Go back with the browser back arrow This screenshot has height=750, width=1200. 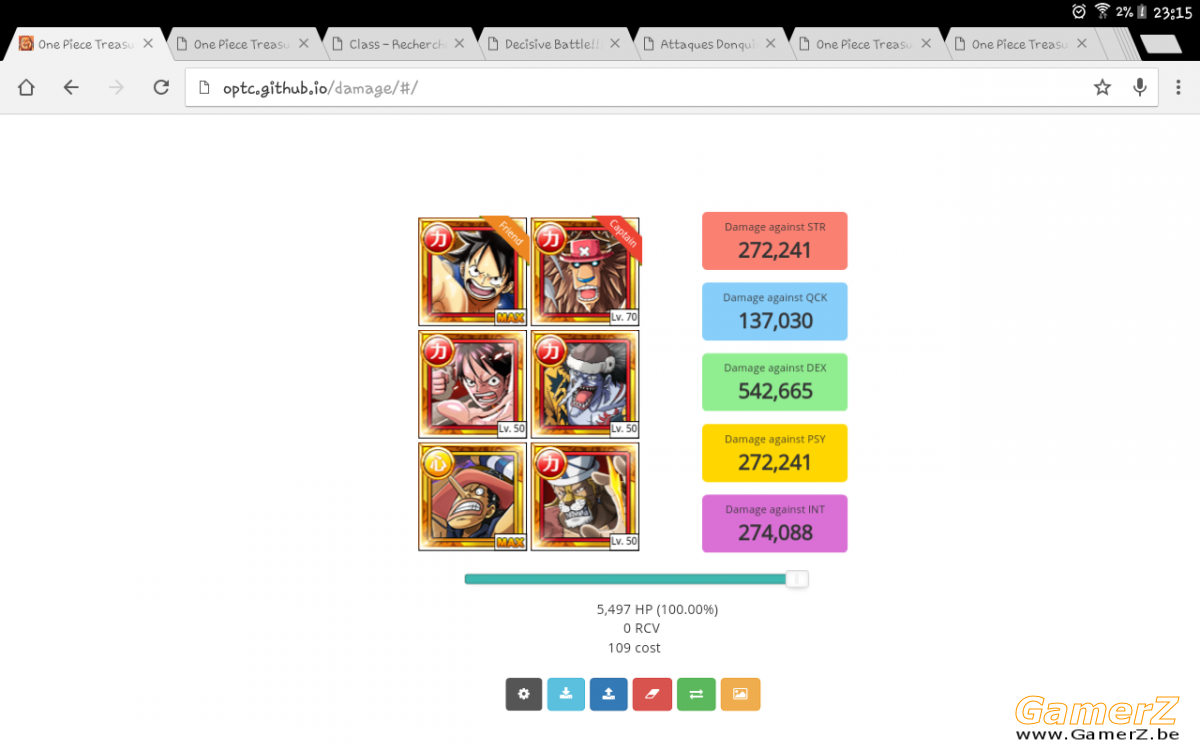[x=71, y=88]
